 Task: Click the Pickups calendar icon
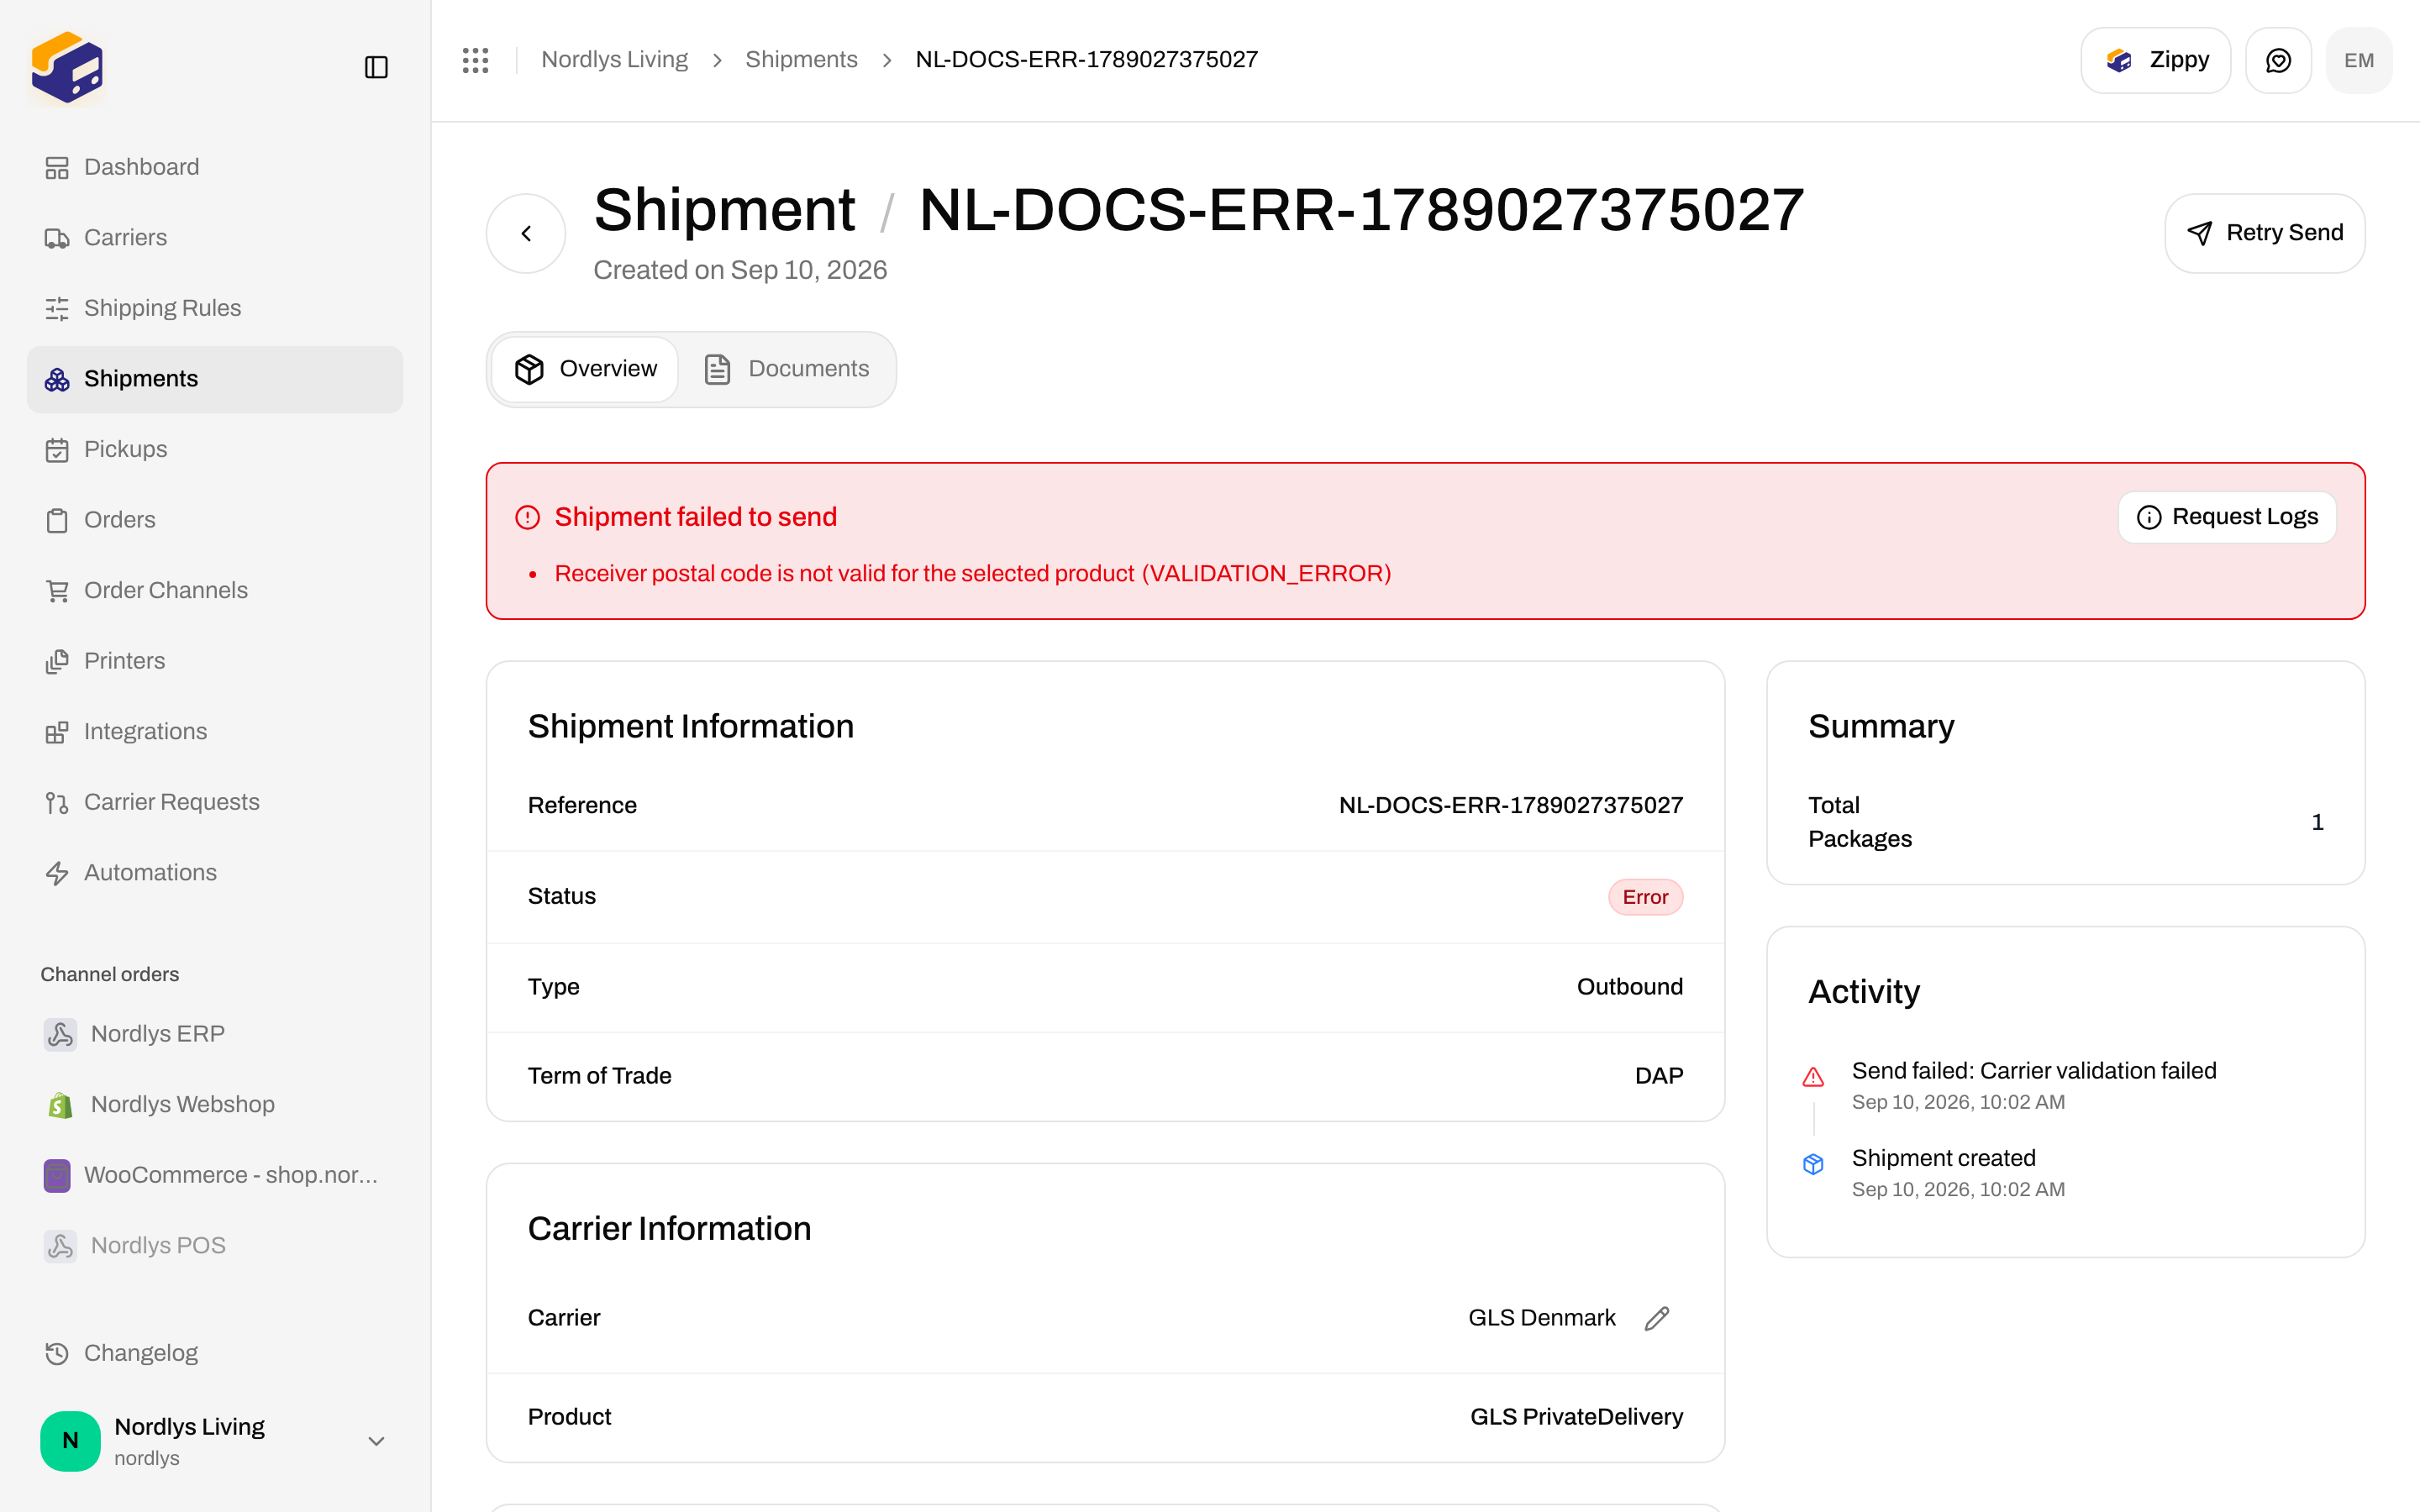[57, 450]
